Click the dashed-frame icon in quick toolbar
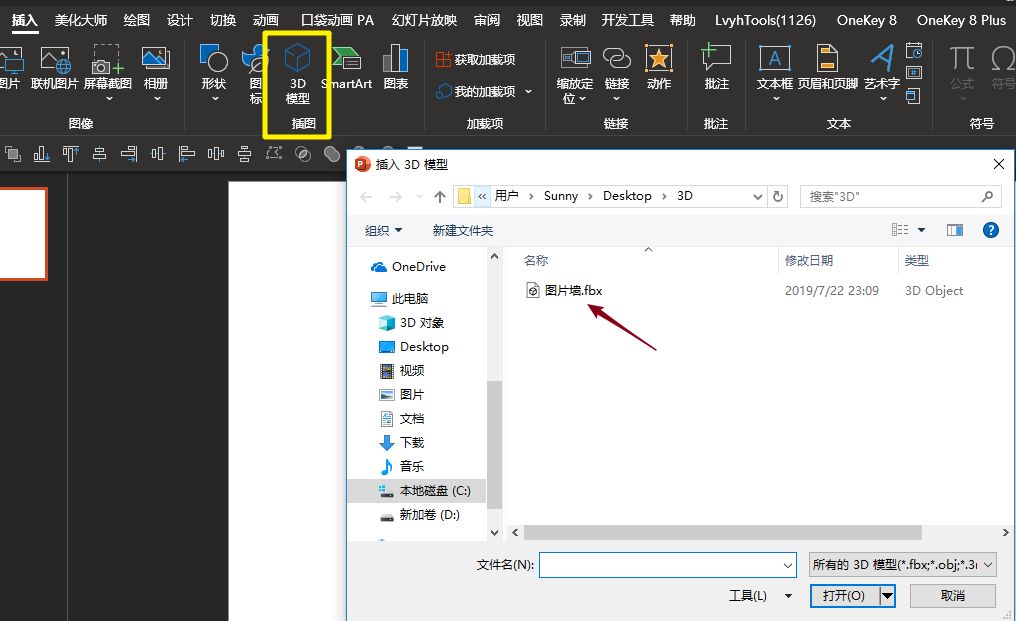 (274, 153)
